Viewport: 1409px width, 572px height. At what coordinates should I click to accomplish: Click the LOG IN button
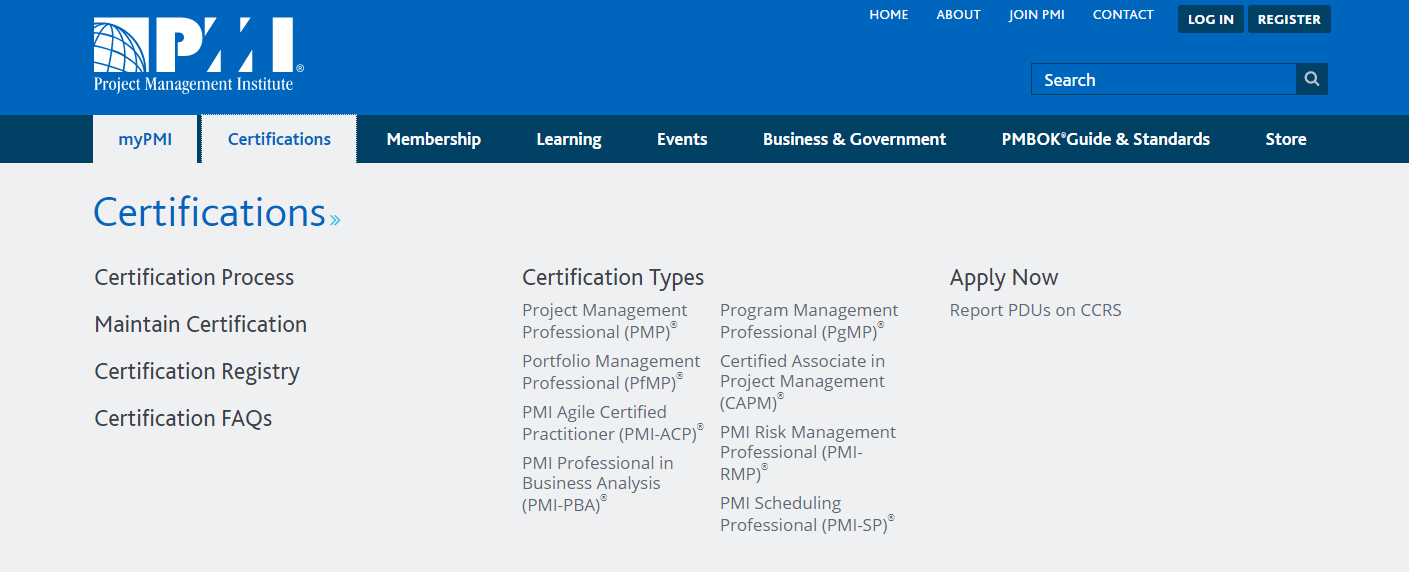[1210, 19]
